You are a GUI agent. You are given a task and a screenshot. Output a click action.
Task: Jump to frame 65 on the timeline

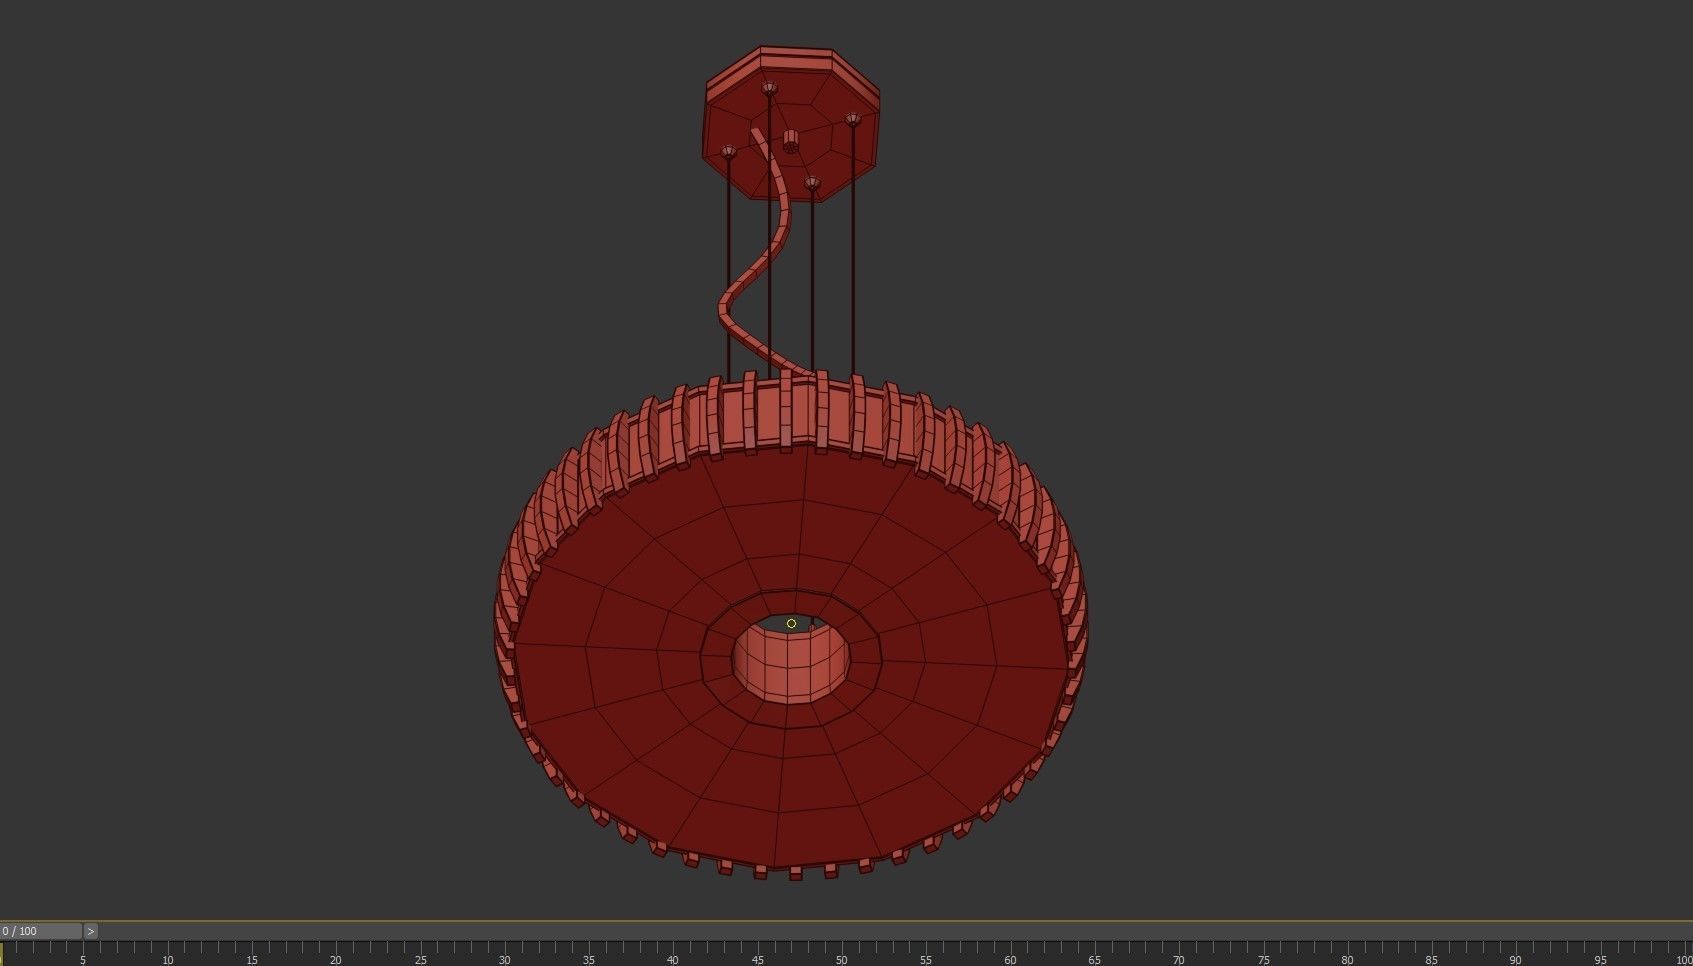(x=1095, y=960)
